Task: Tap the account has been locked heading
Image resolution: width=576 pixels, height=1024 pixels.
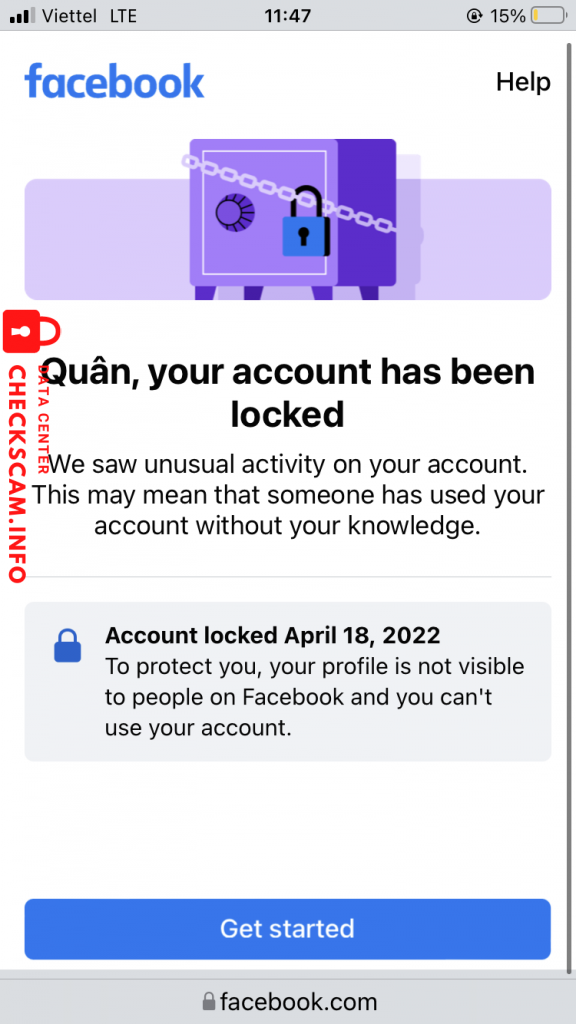Action: point(287,392)
